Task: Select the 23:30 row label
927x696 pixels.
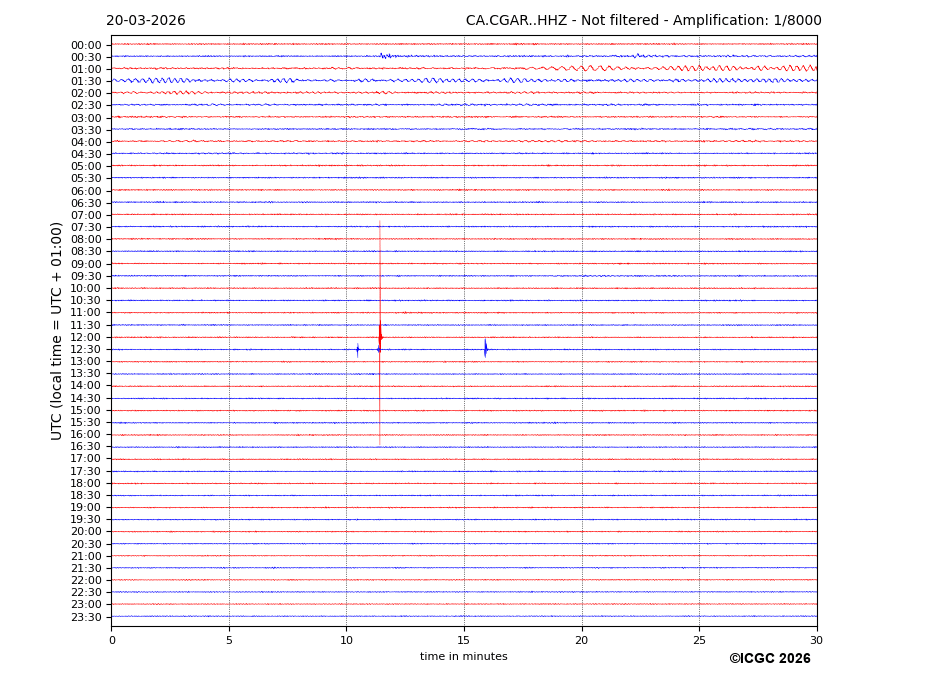Action: coord(86,617)
